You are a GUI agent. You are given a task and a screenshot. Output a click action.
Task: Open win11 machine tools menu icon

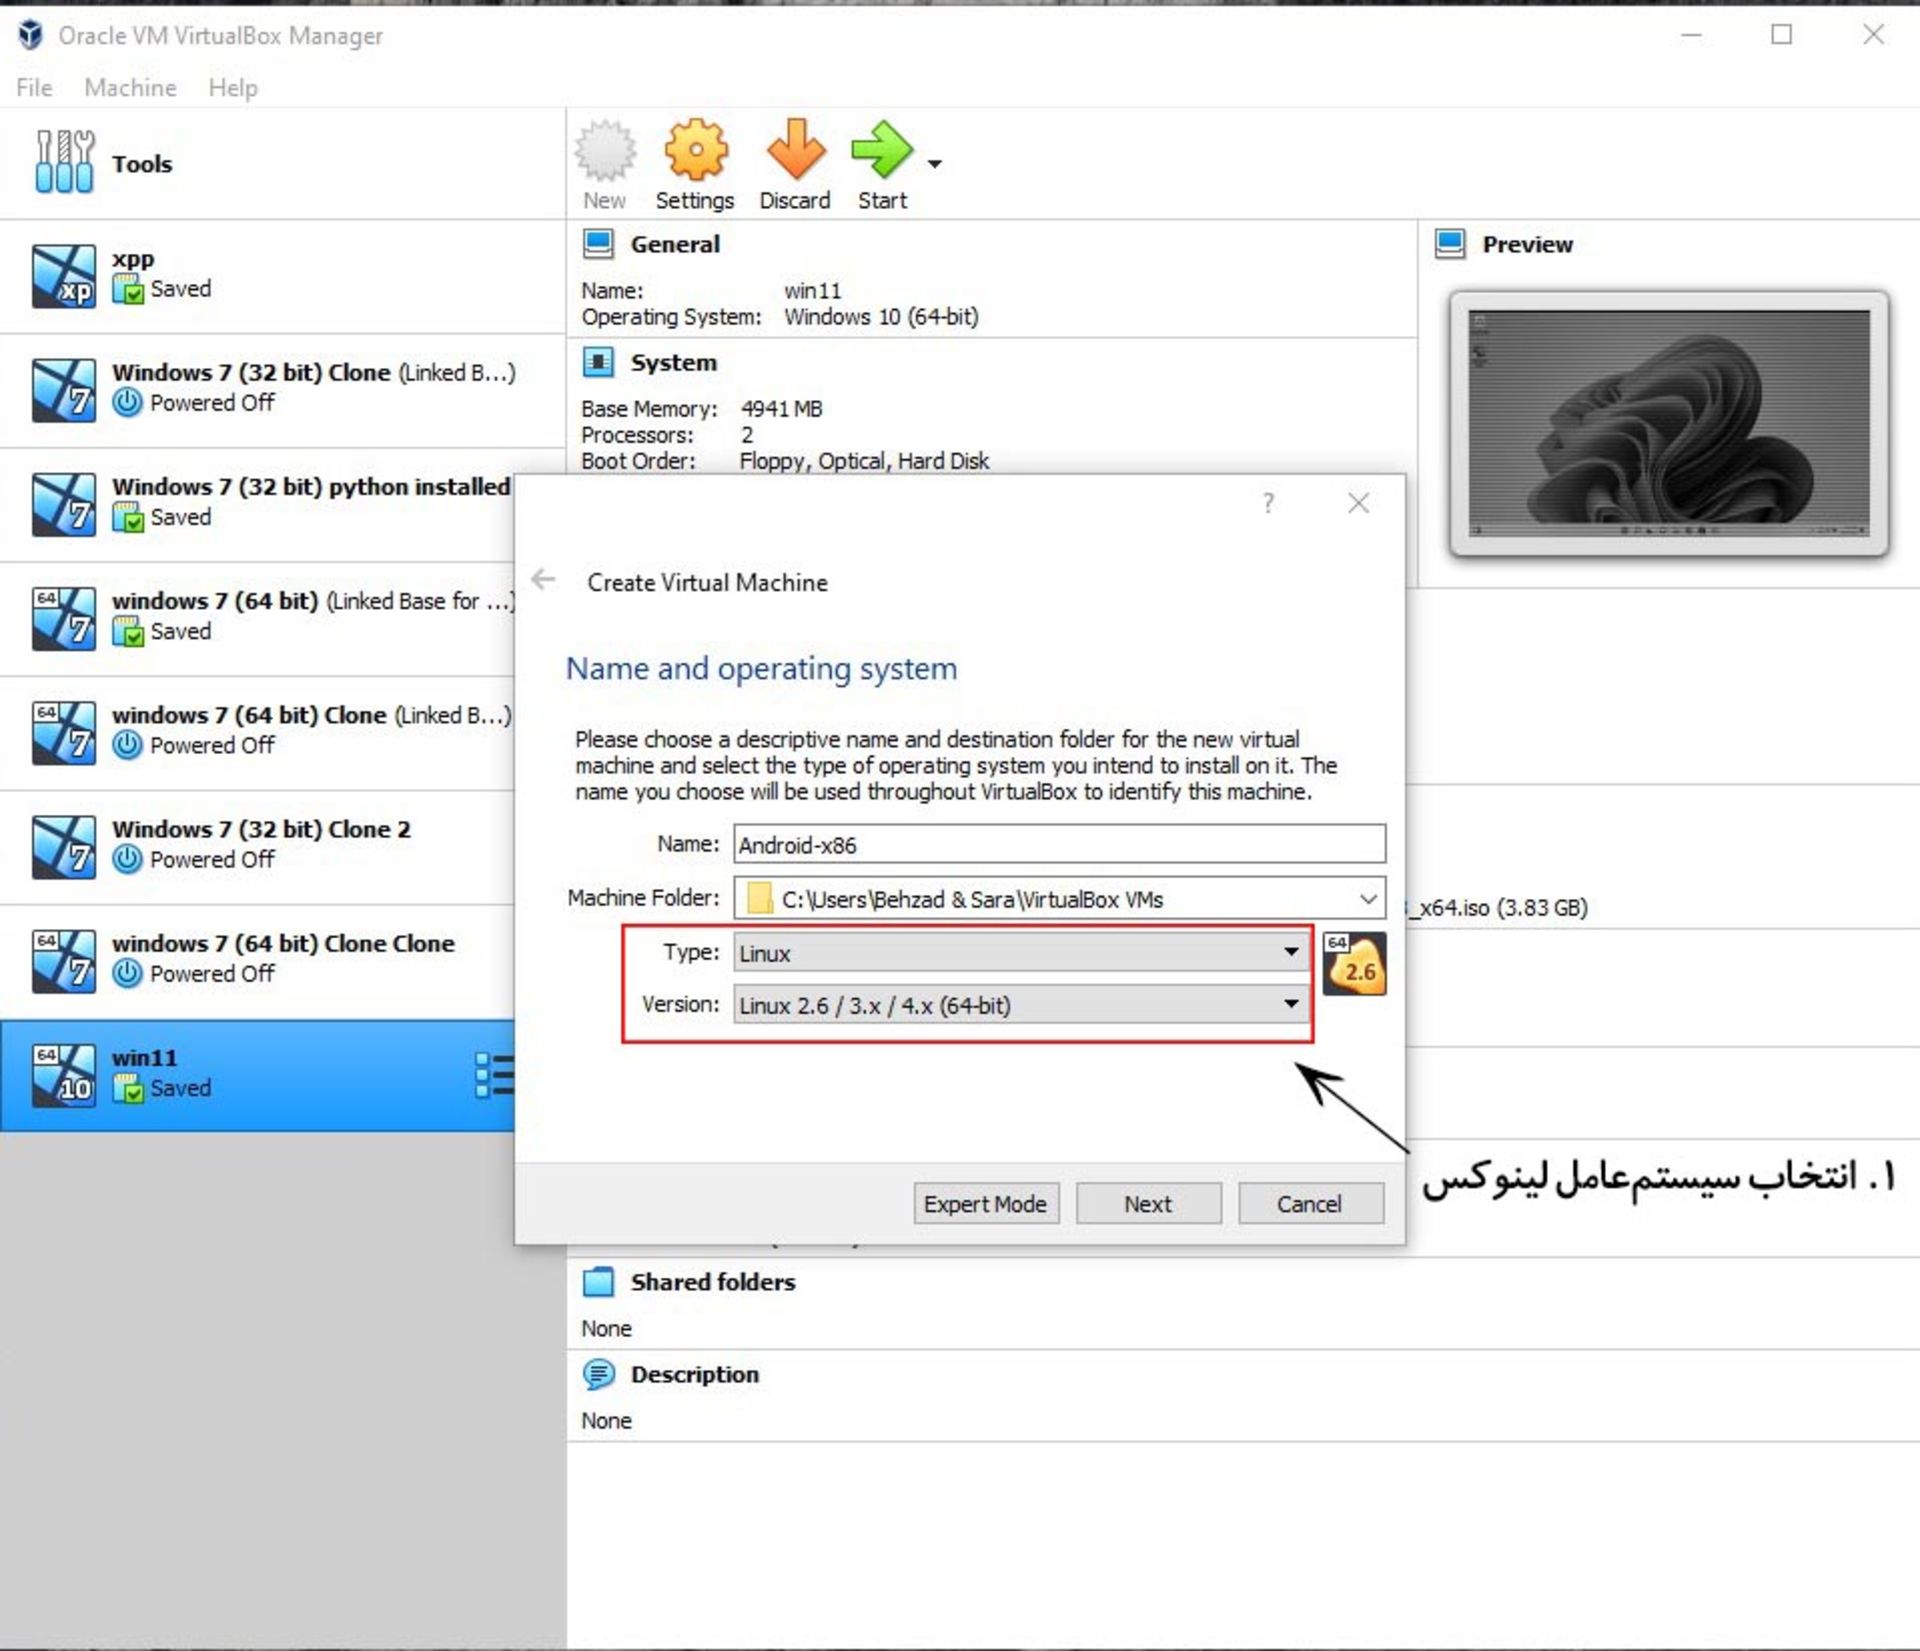495,1075
